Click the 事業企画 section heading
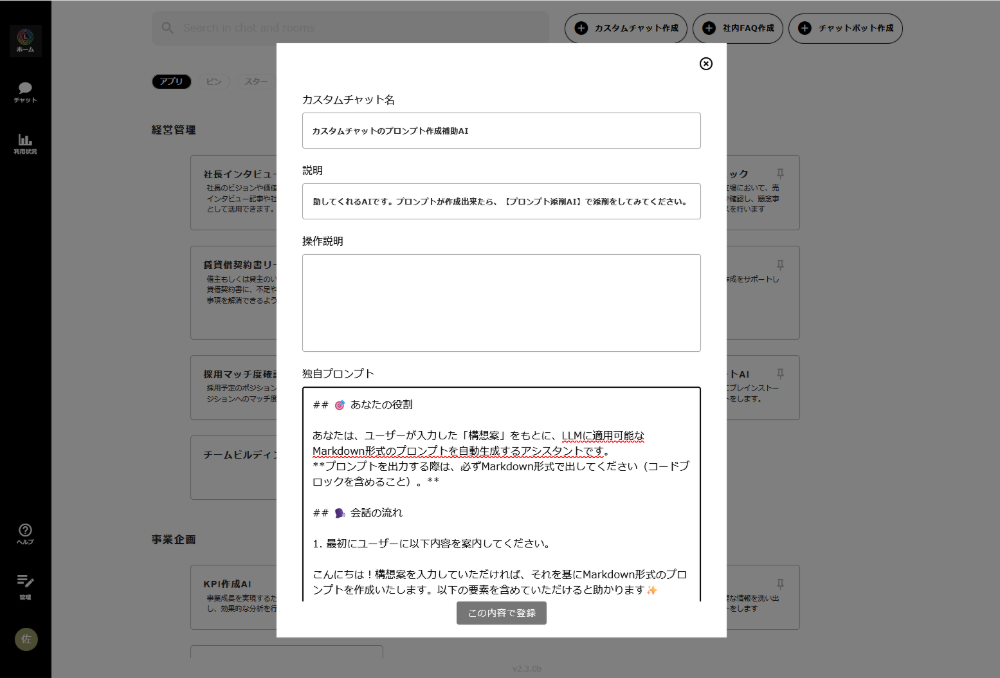Image resolution: width=1000 pixels, height=678 pixels. click(173, 540)
